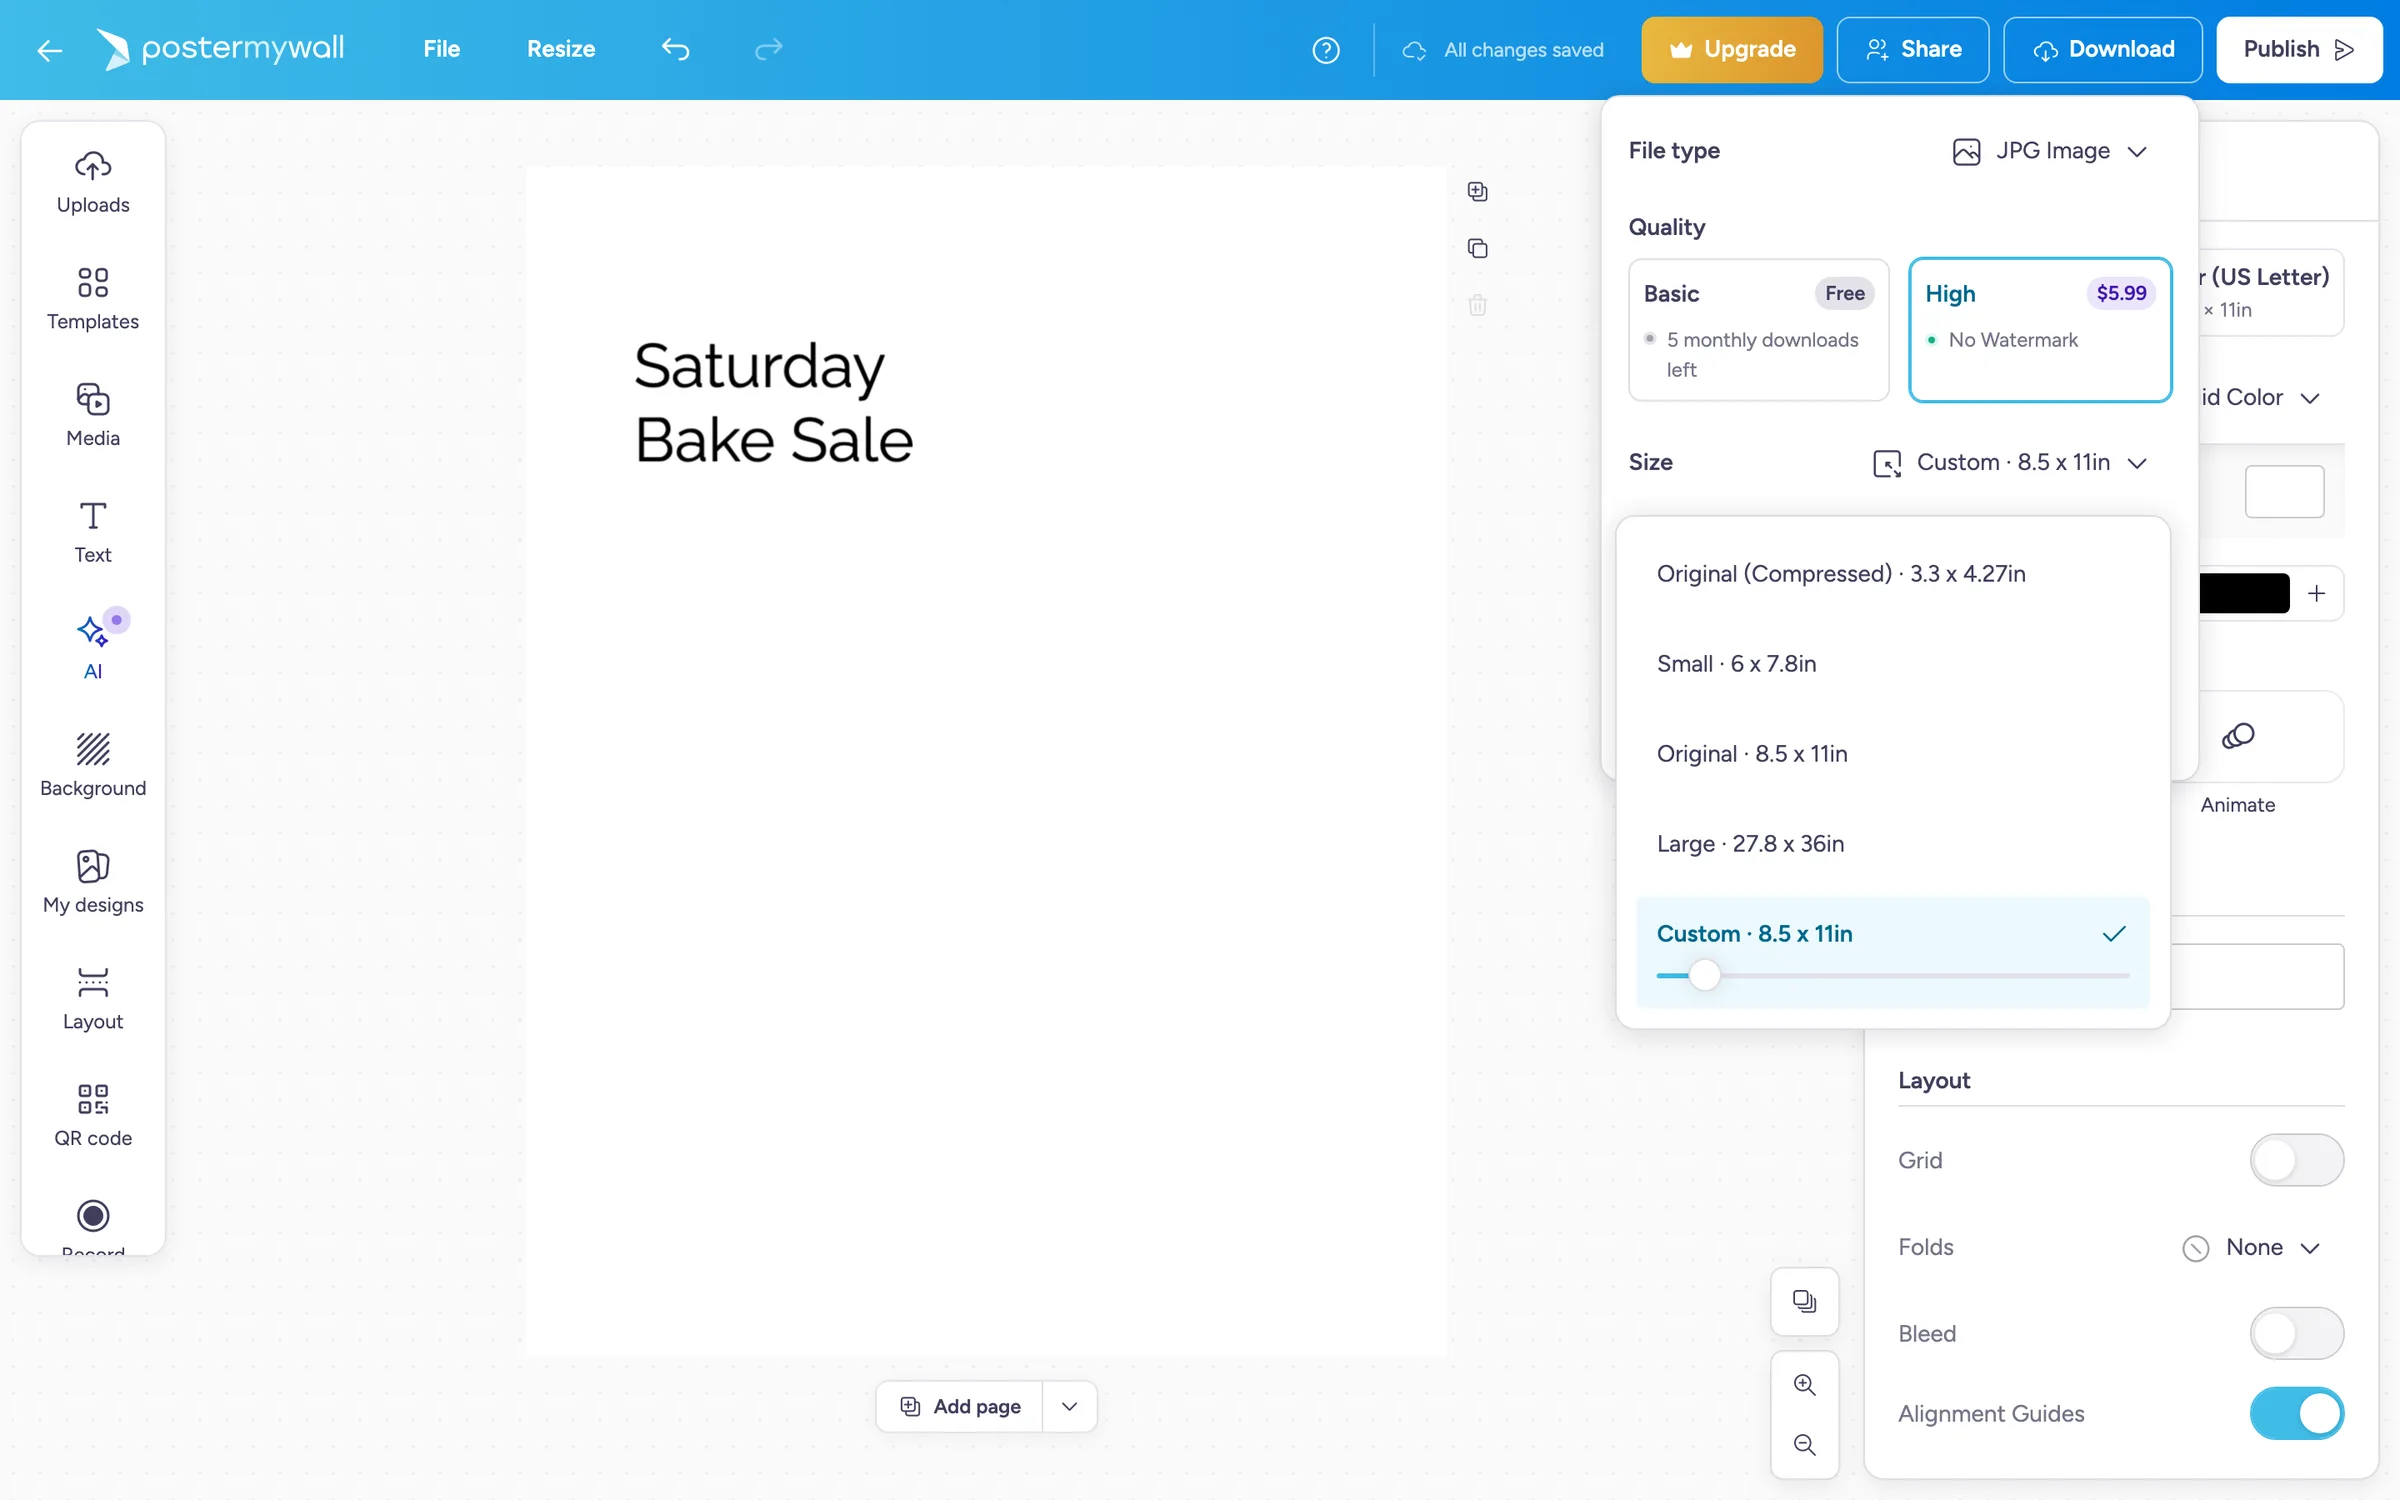Open the layers icon button above zoom
This screenshot has width=2400, height=1500.
1805,1301
